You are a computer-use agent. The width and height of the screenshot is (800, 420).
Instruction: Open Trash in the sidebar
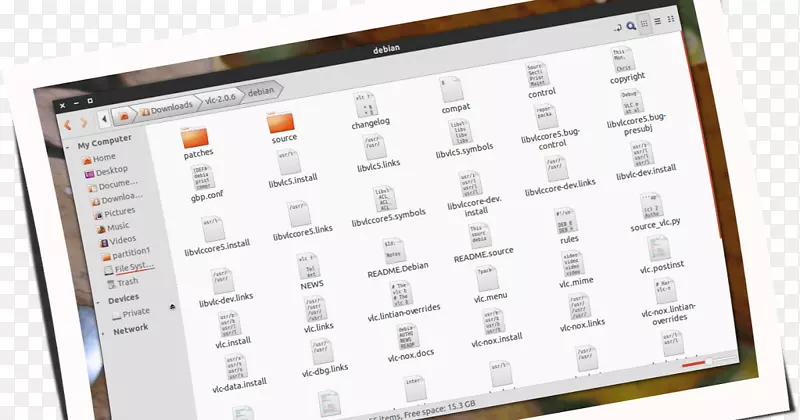point(122,283)
